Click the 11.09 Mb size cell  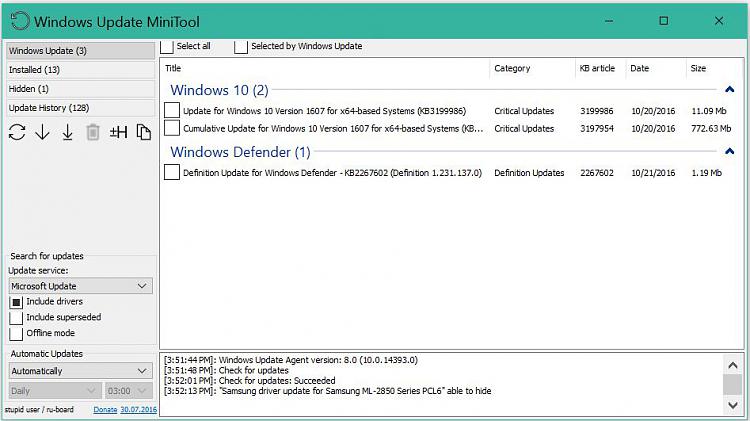coord(709,111)
